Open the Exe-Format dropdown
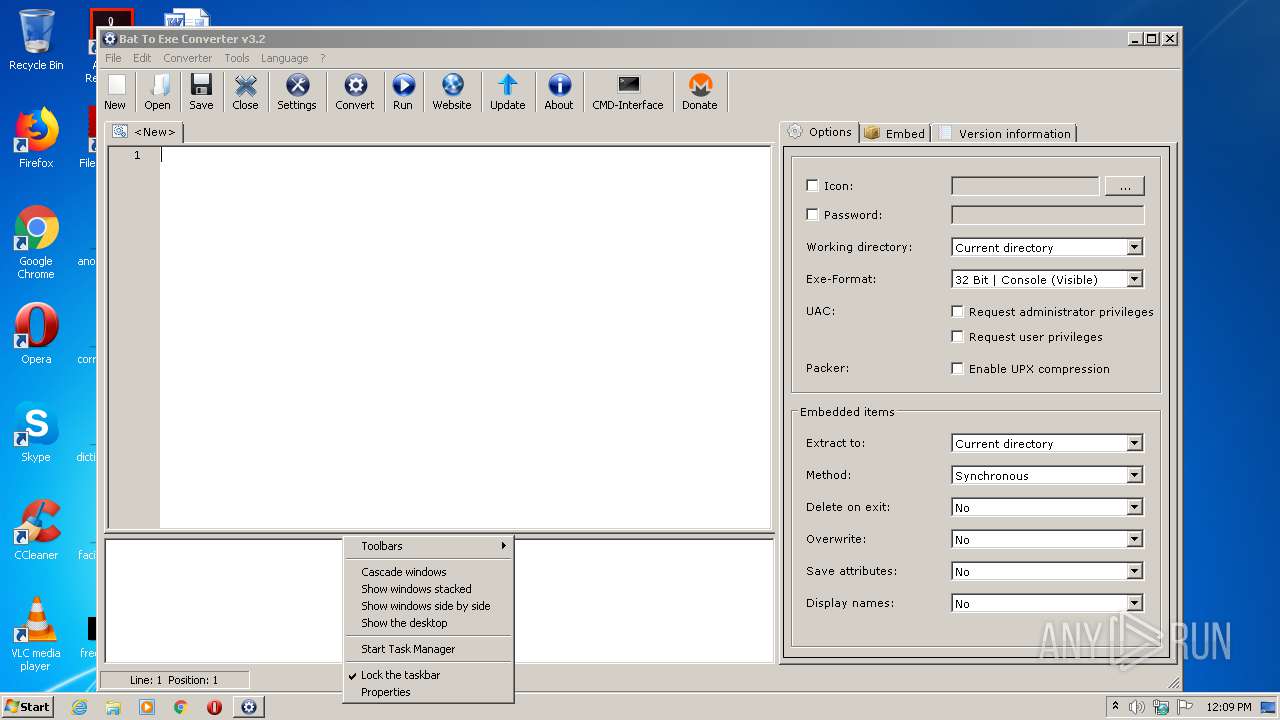 [x=1047, y=279]
